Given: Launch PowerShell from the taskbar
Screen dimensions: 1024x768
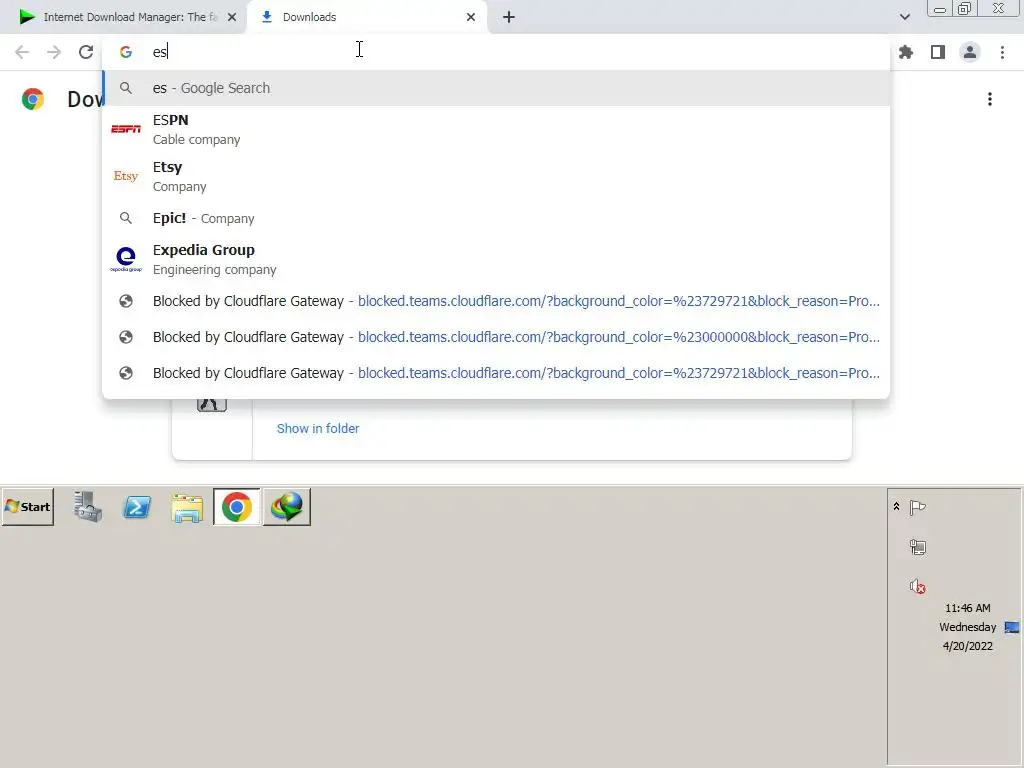Looking at the screenshot, I should click(x=137, y=507).
